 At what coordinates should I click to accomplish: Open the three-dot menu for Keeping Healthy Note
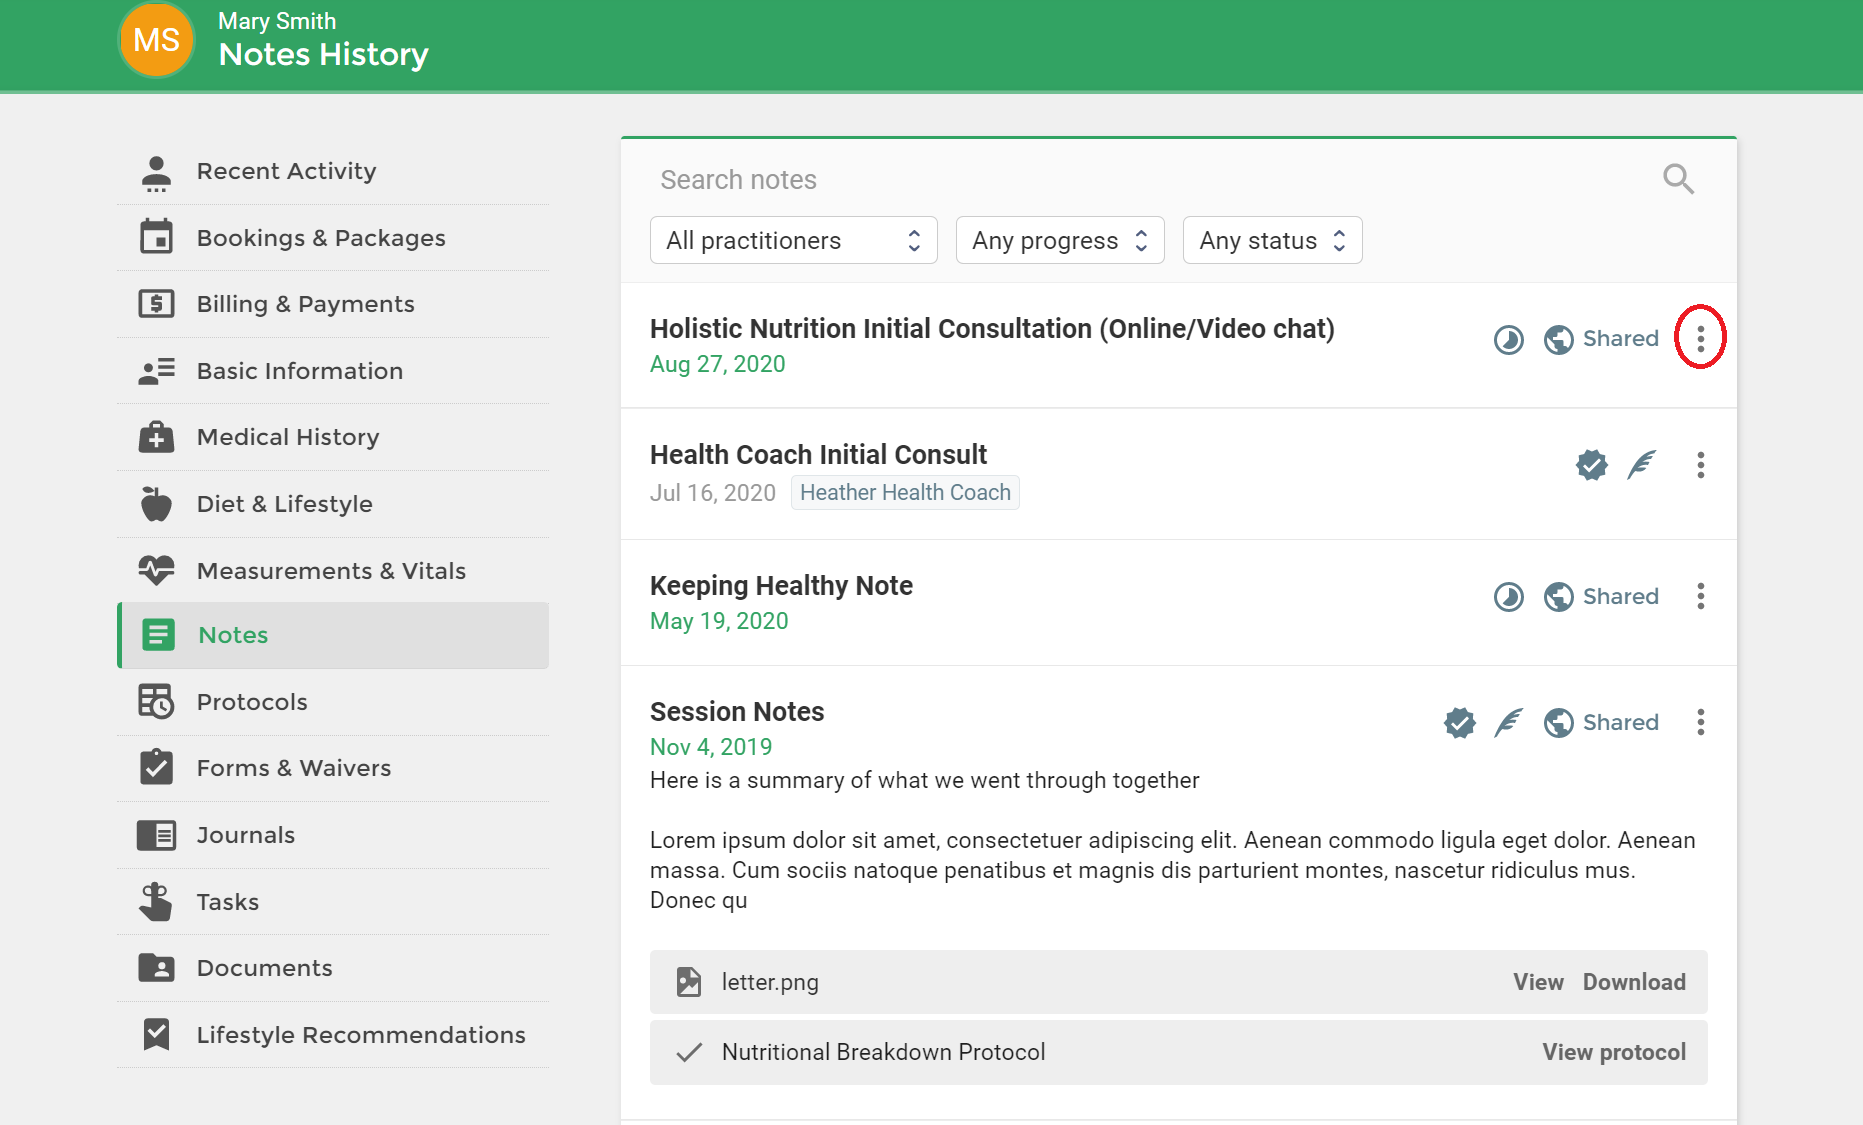[x=1700, y=596]
